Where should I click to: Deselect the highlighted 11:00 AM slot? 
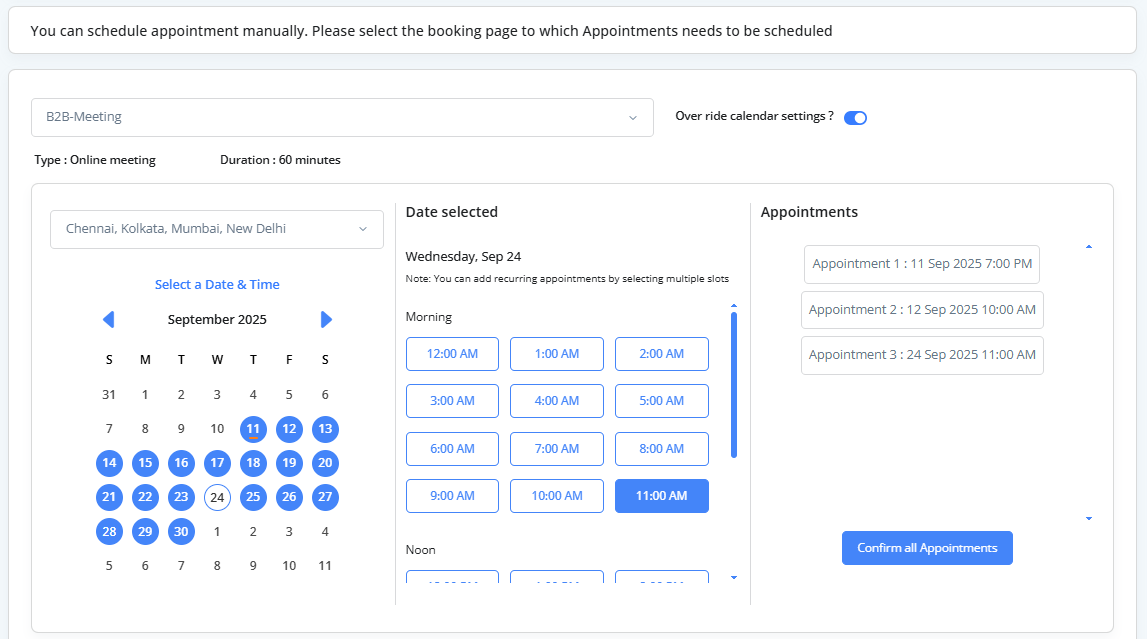(x=661, y=495)
